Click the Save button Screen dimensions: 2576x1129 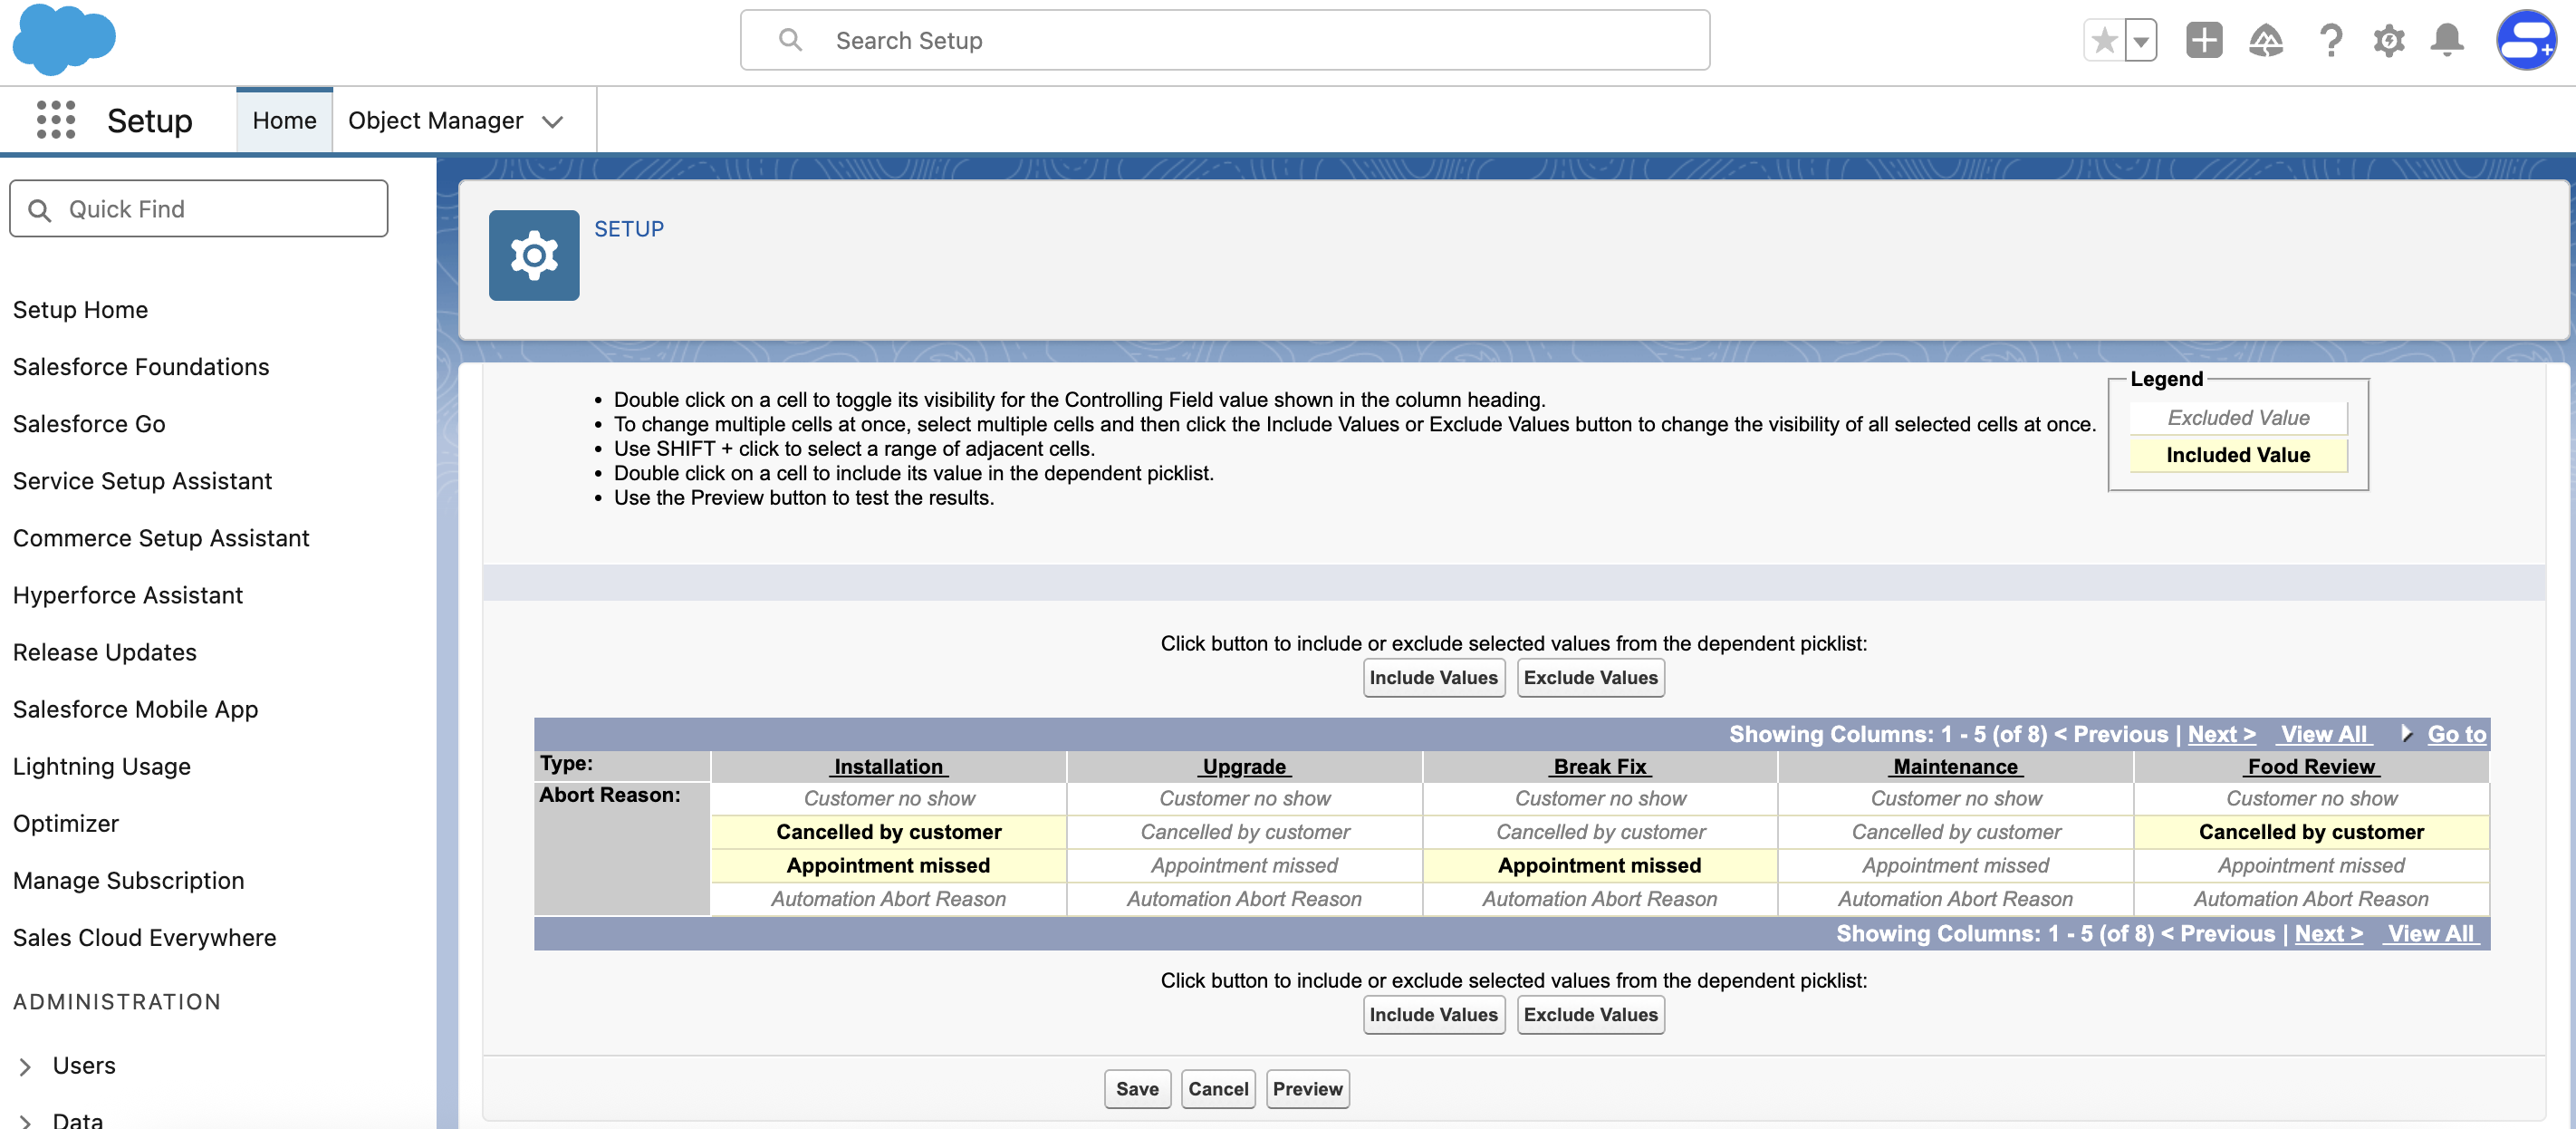(1137, 1088)
